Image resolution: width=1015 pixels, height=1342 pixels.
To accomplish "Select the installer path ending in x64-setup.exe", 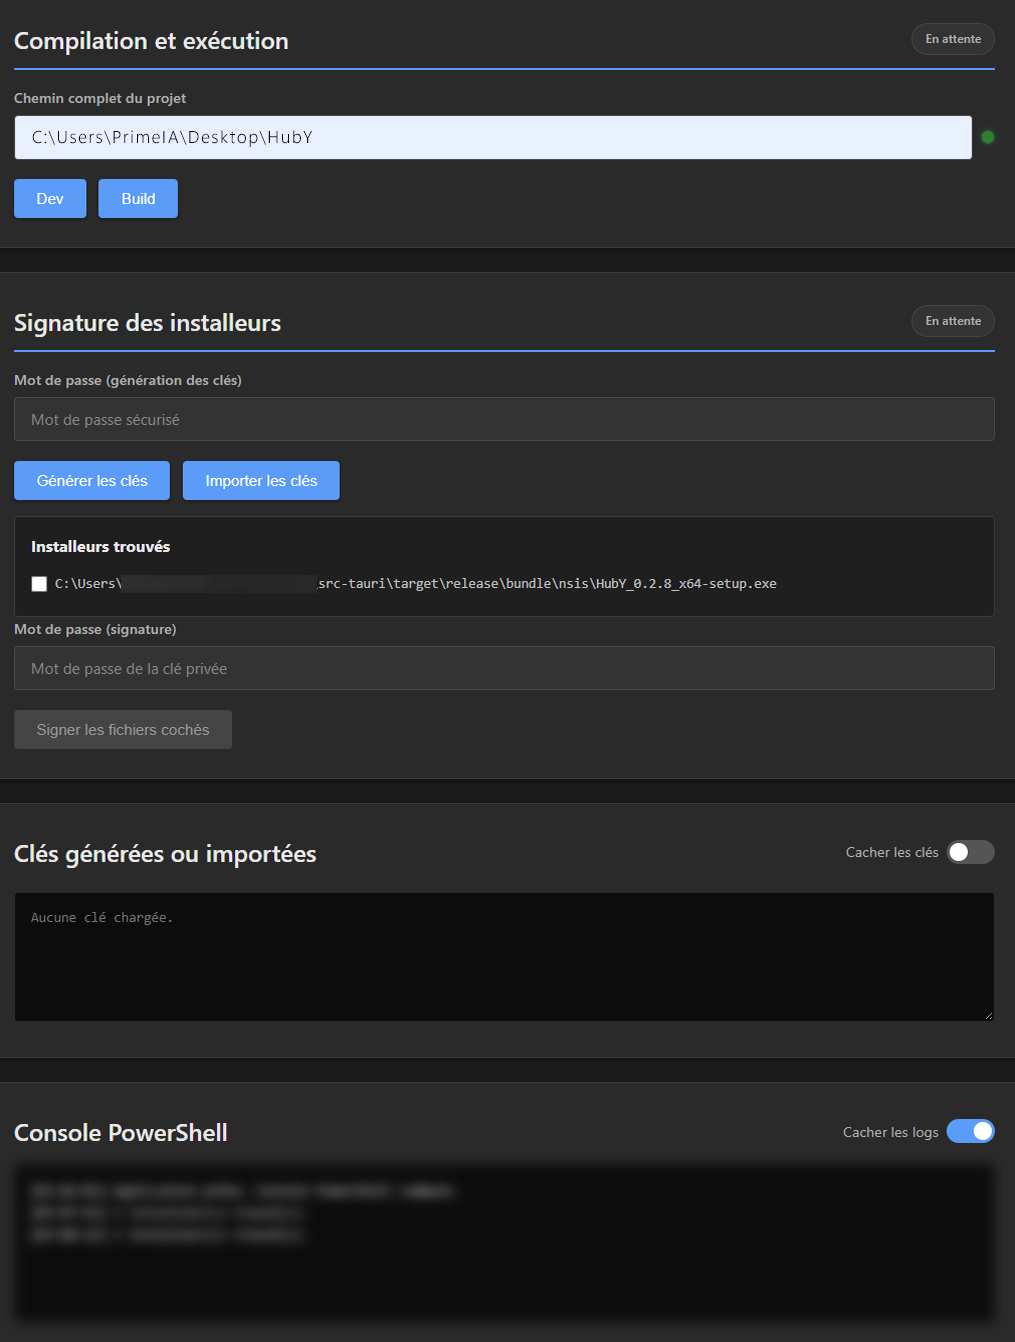I will 416,584.
